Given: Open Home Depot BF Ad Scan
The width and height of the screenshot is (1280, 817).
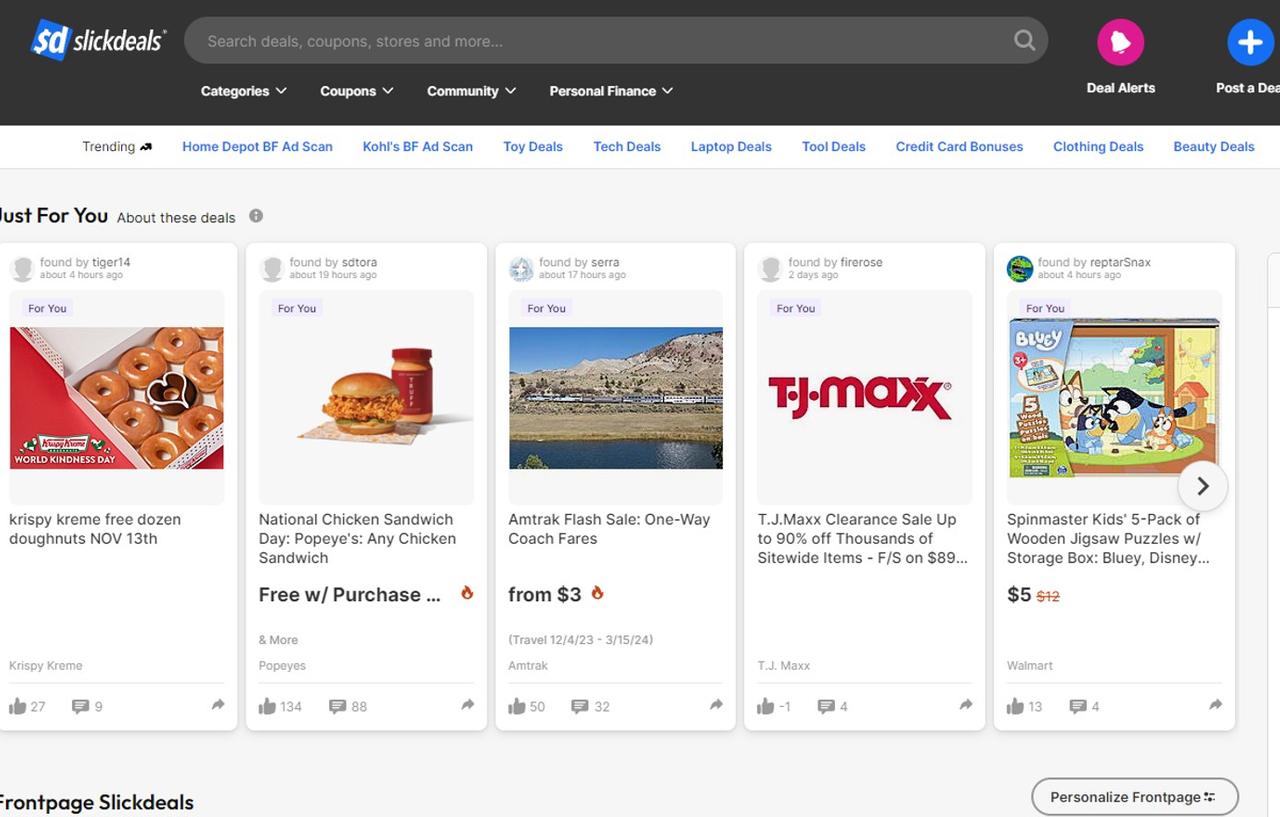Looking at the screenshot, I should (257, 146).
